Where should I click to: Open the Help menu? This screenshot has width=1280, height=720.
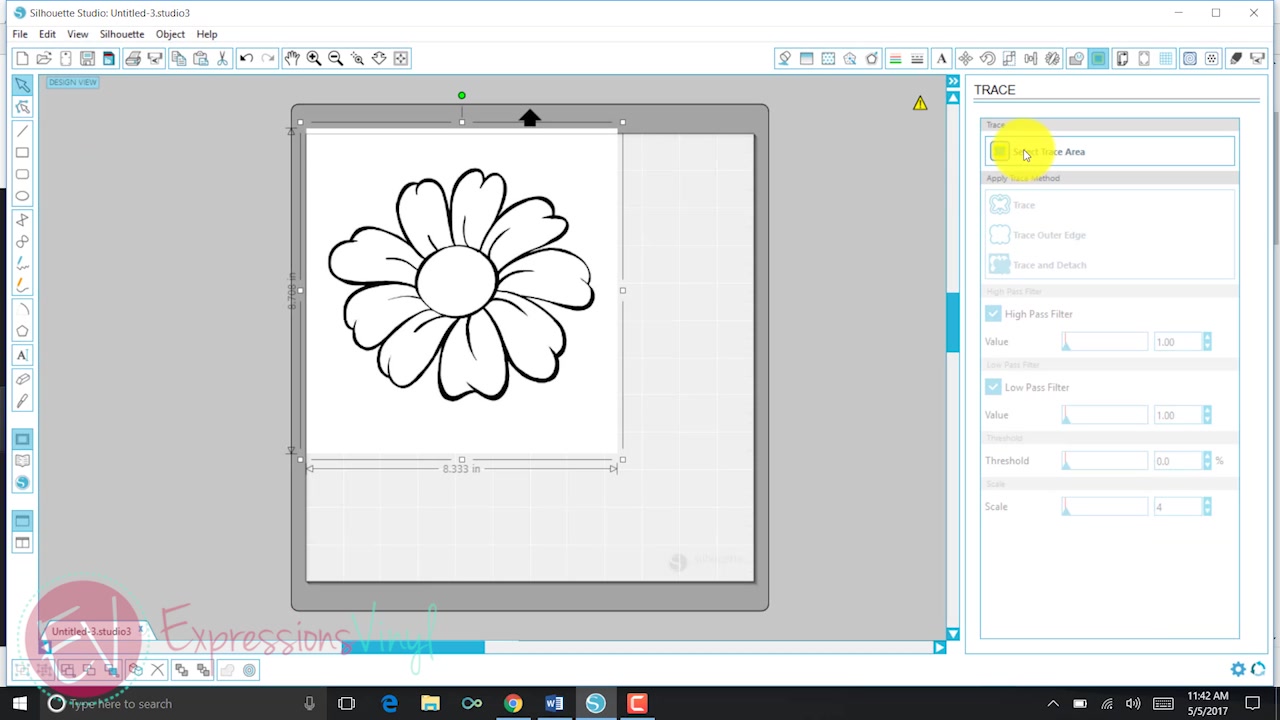(207, 34)
